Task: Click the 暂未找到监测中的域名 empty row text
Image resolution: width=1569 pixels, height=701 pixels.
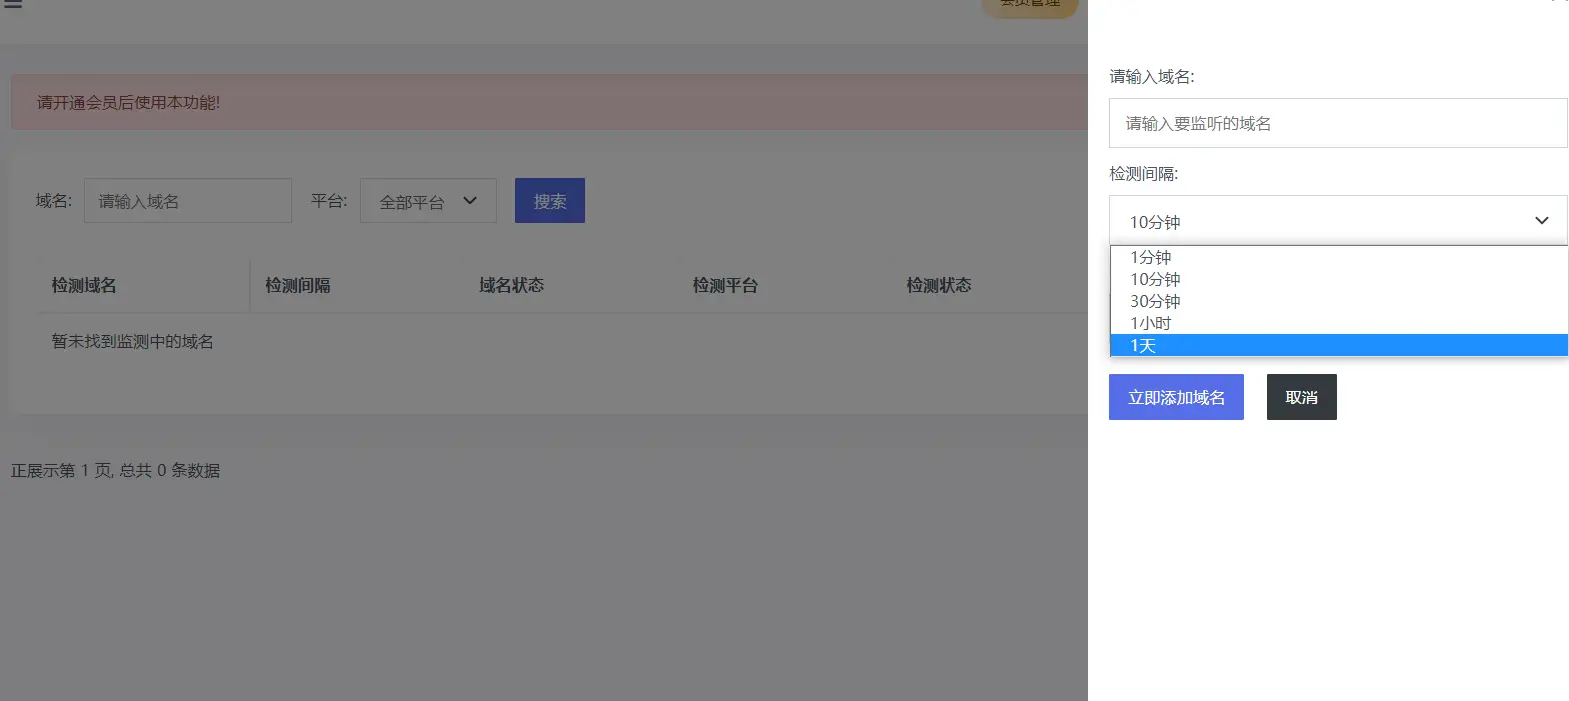Action: [x=133, y=341]
